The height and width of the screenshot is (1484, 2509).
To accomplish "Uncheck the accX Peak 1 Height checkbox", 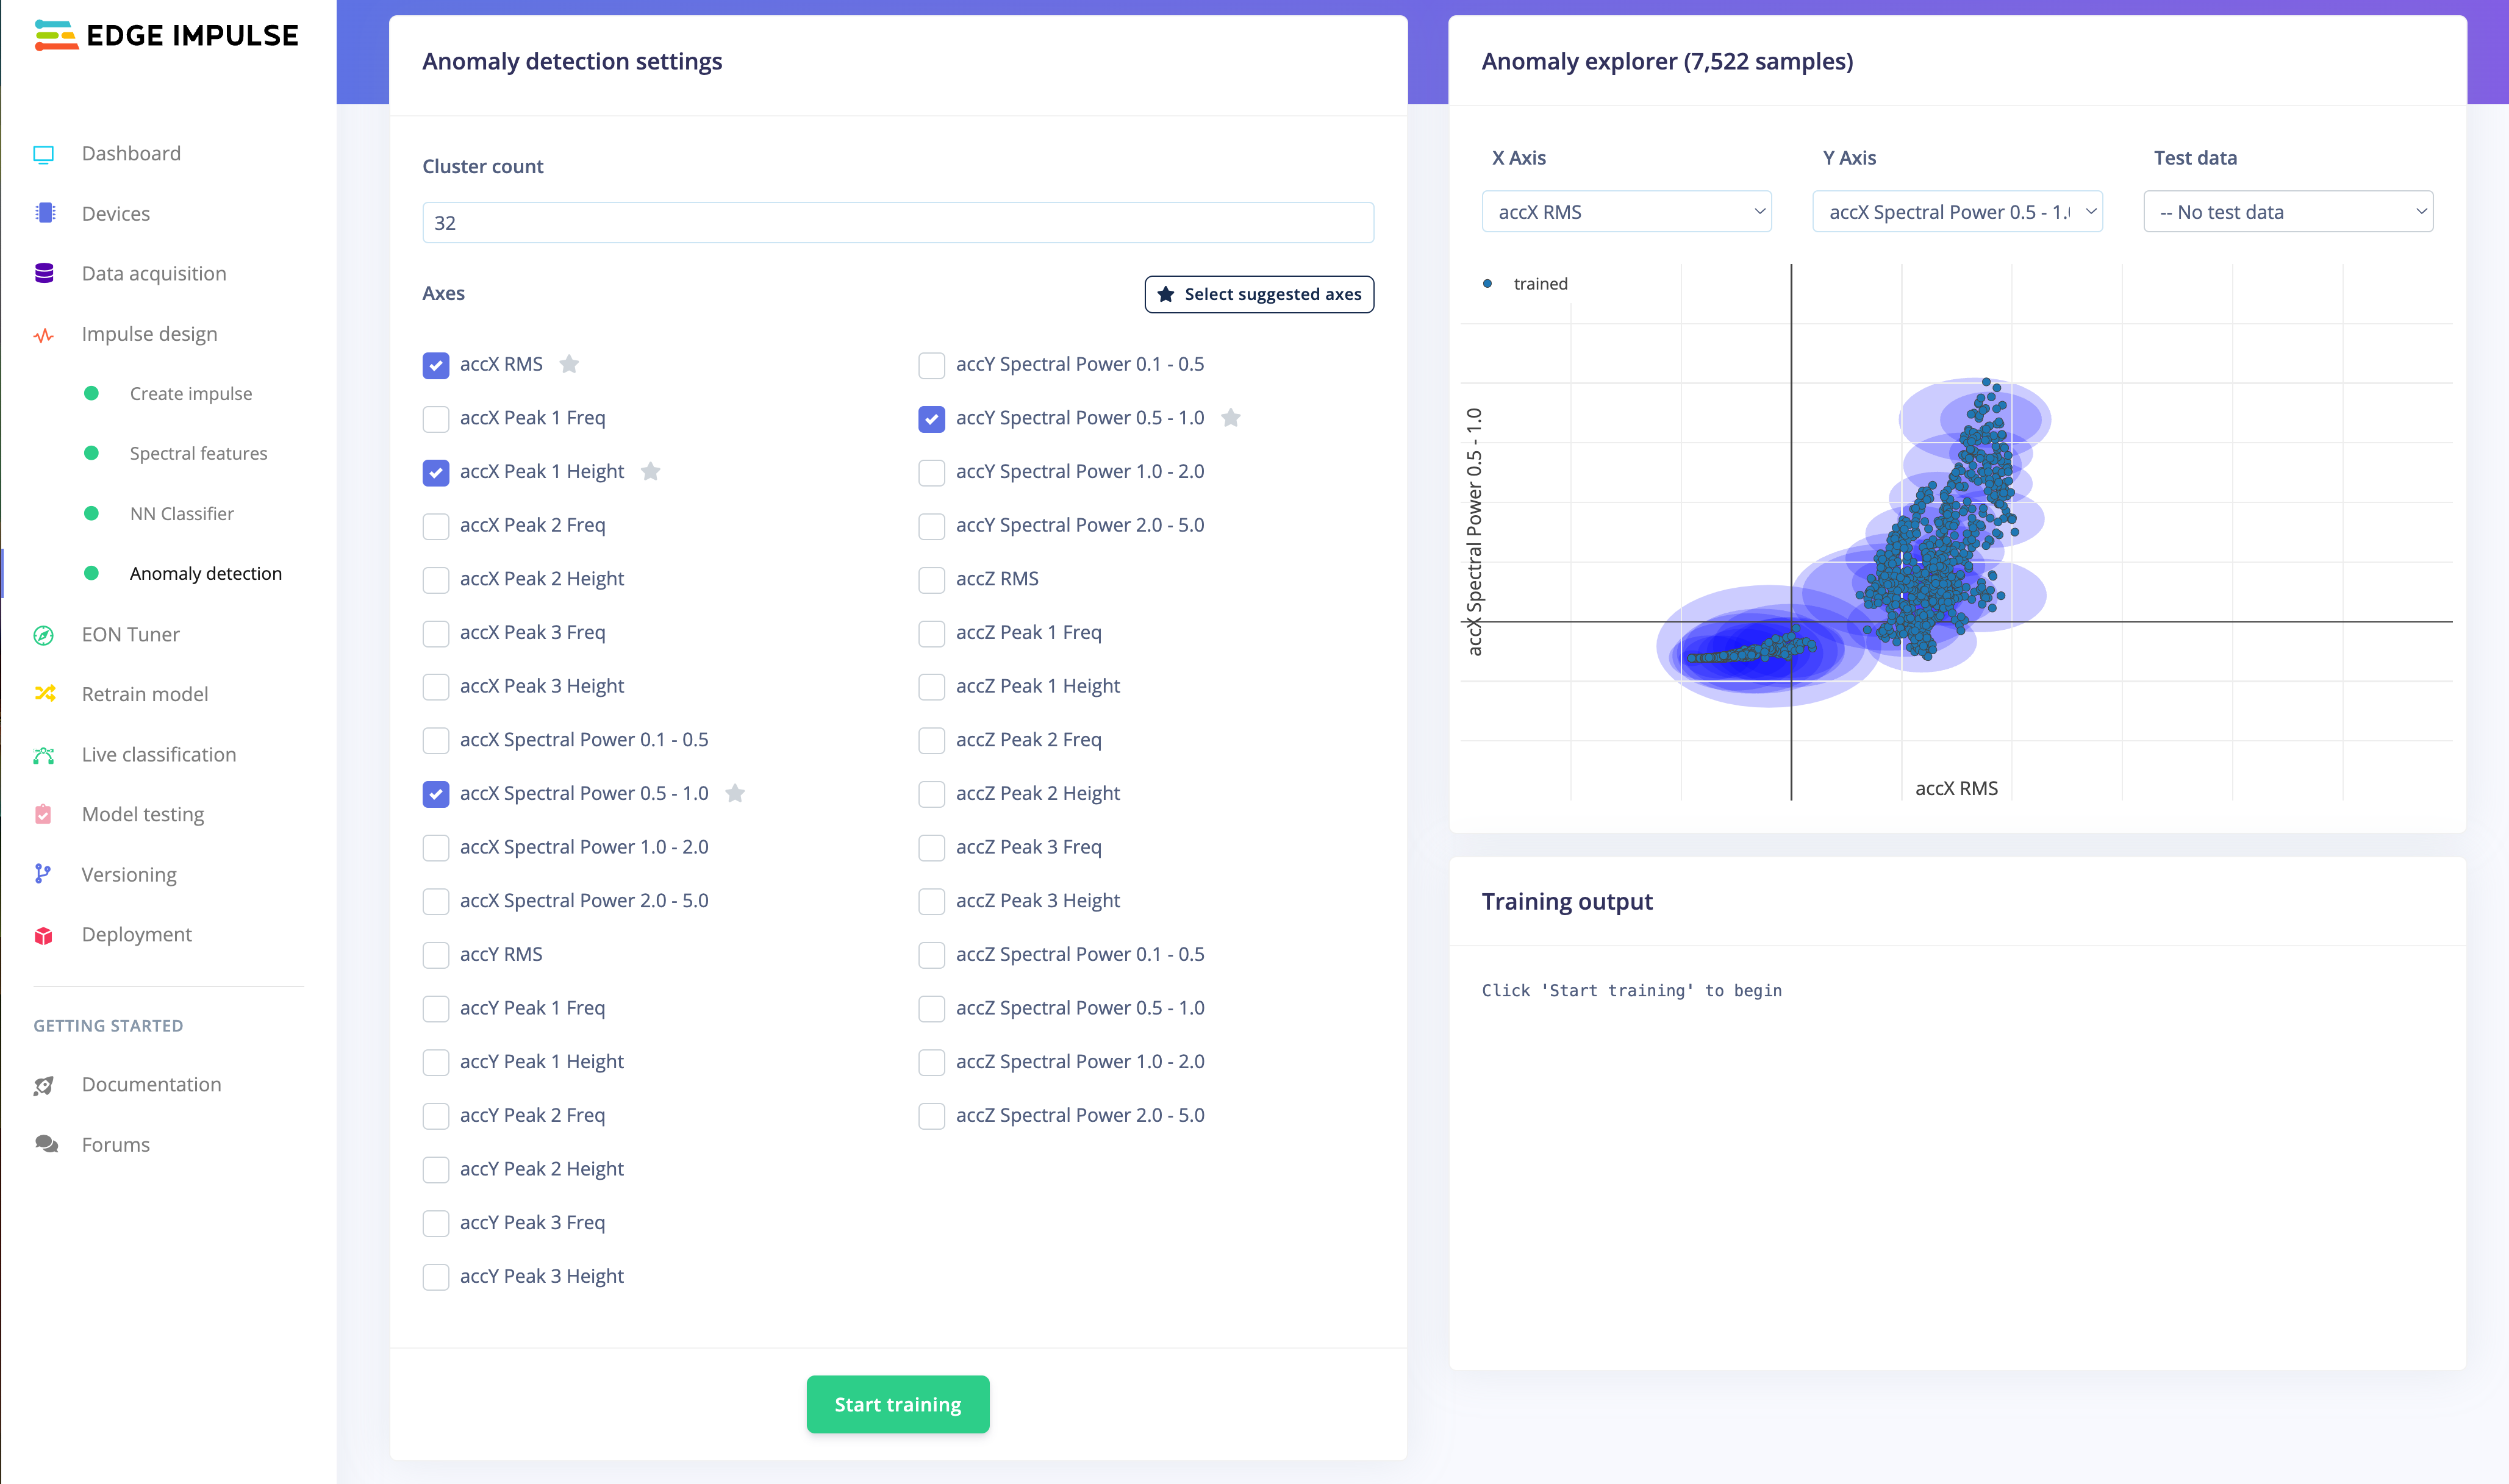I will coord(435,472).
